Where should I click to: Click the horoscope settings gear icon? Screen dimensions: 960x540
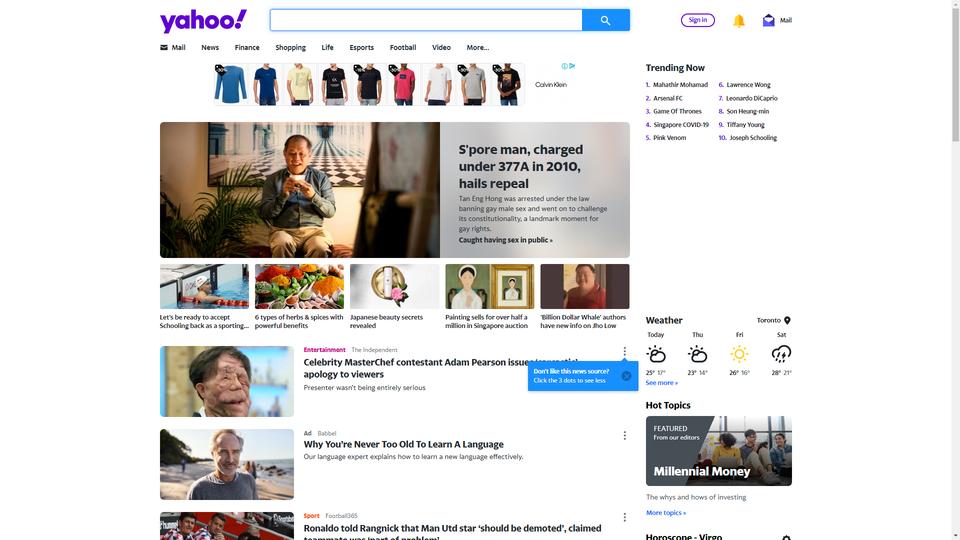(x=786, y=537)
